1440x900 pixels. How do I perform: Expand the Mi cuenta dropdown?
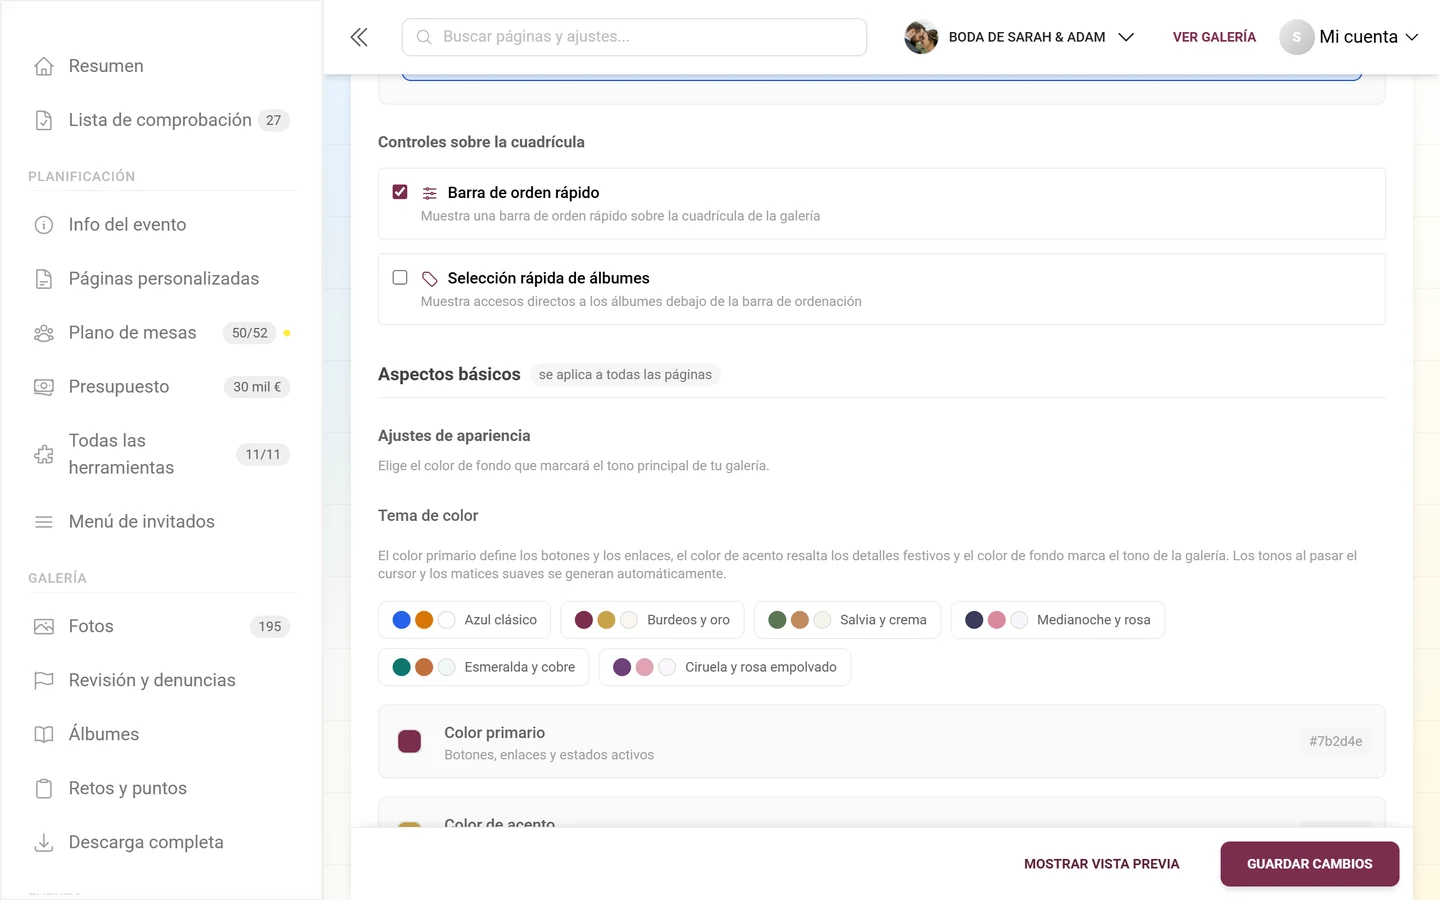click(x=1349, y=37)
